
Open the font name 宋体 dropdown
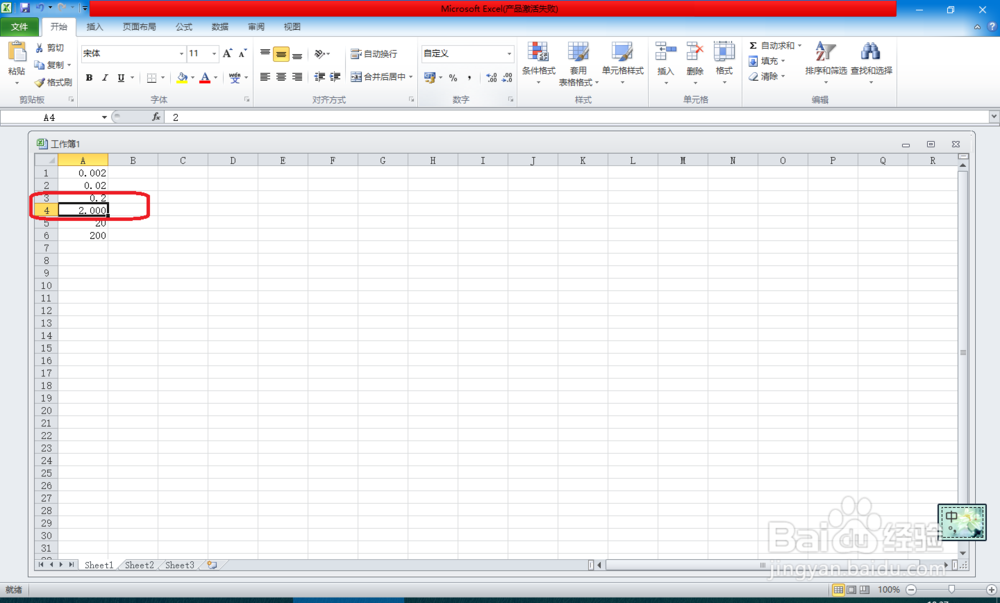point(181,54)
